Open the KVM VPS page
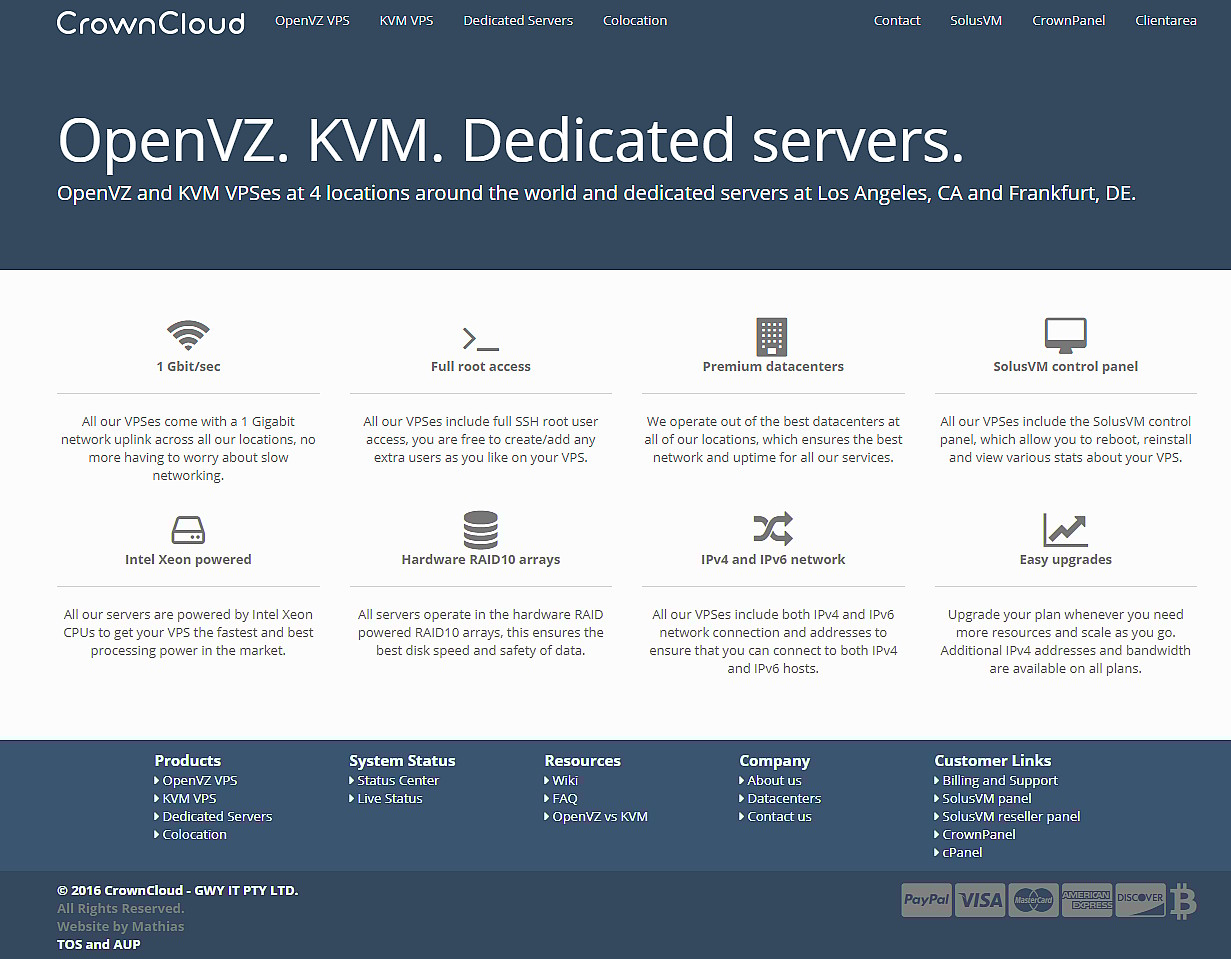Viewport: 1231px width, 959px height. pyautogui.click(x=406, y=20)
